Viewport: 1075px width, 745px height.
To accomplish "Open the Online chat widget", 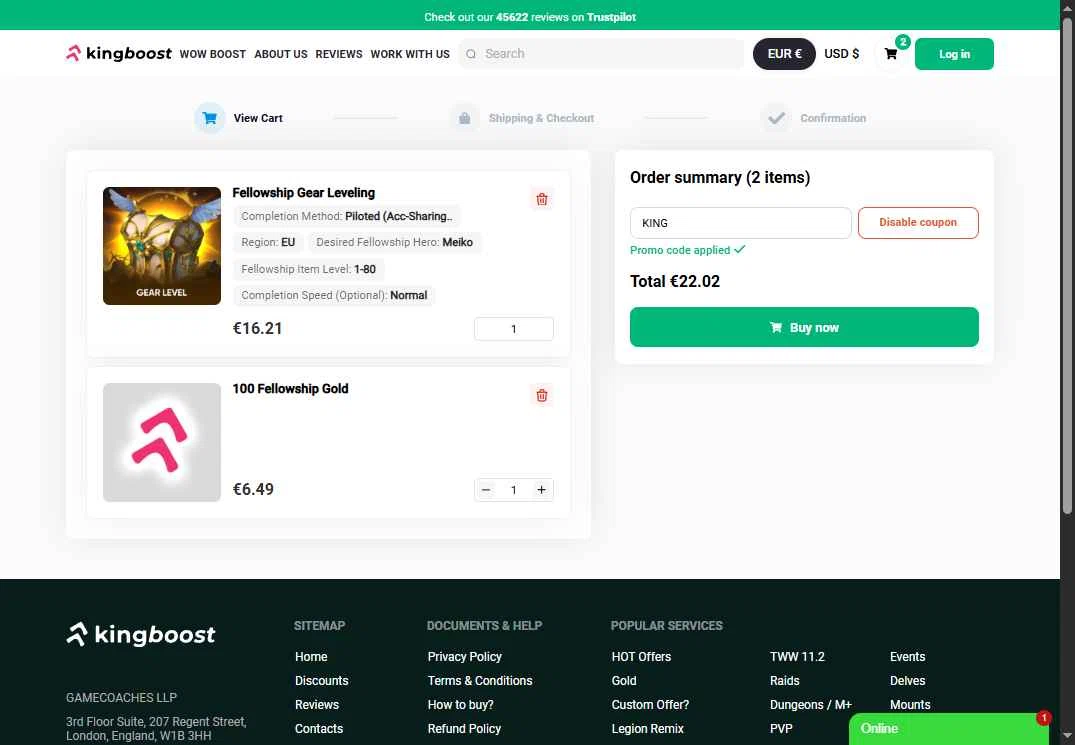I will tap(948, 729).
